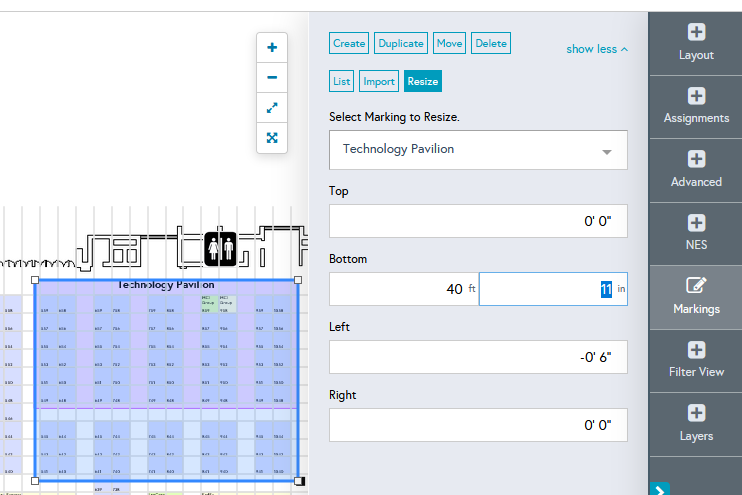Open the Layers sidebar panel

[696, 424]
